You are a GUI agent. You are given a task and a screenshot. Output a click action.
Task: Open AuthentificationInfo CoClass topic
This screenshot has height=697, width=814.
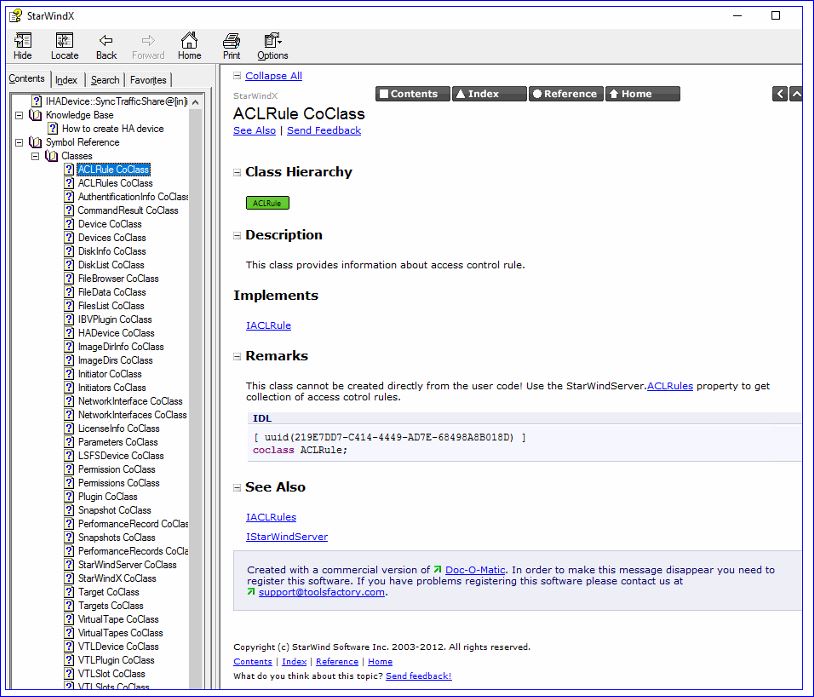(x=133, y=197)
